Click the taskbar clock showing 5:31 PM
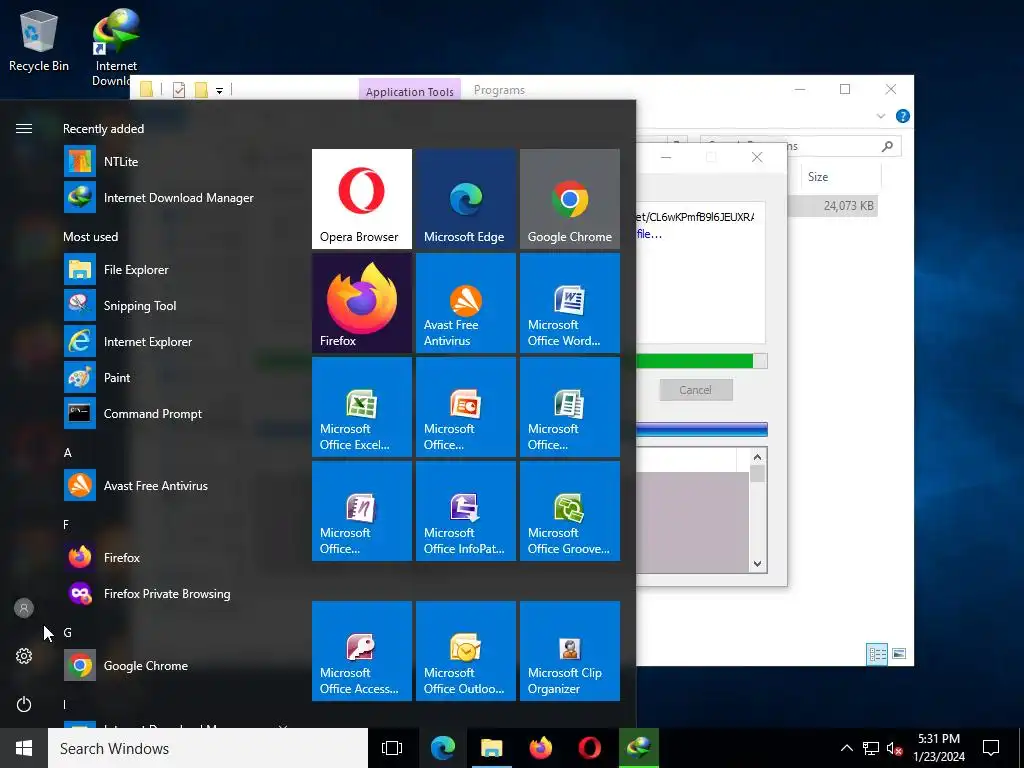The height and width of the screenshot is (768, 1024). [938, 748]
